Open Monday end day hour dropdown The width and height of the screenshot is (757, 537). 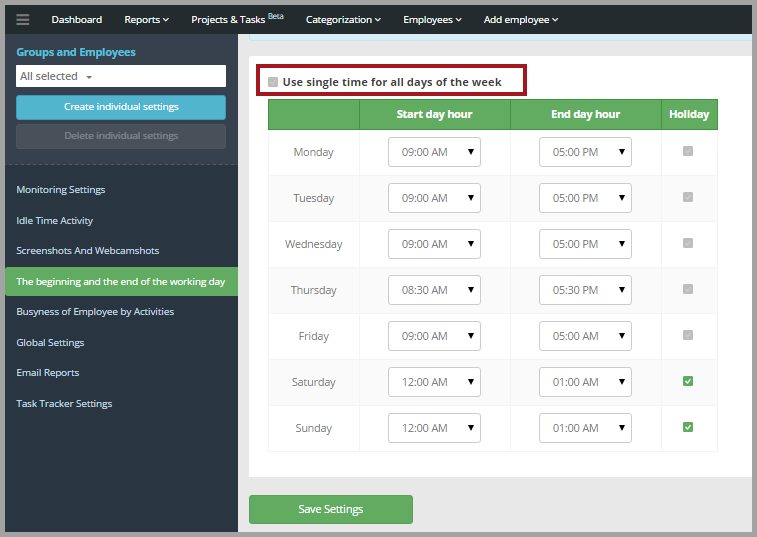tap(585, 152)
